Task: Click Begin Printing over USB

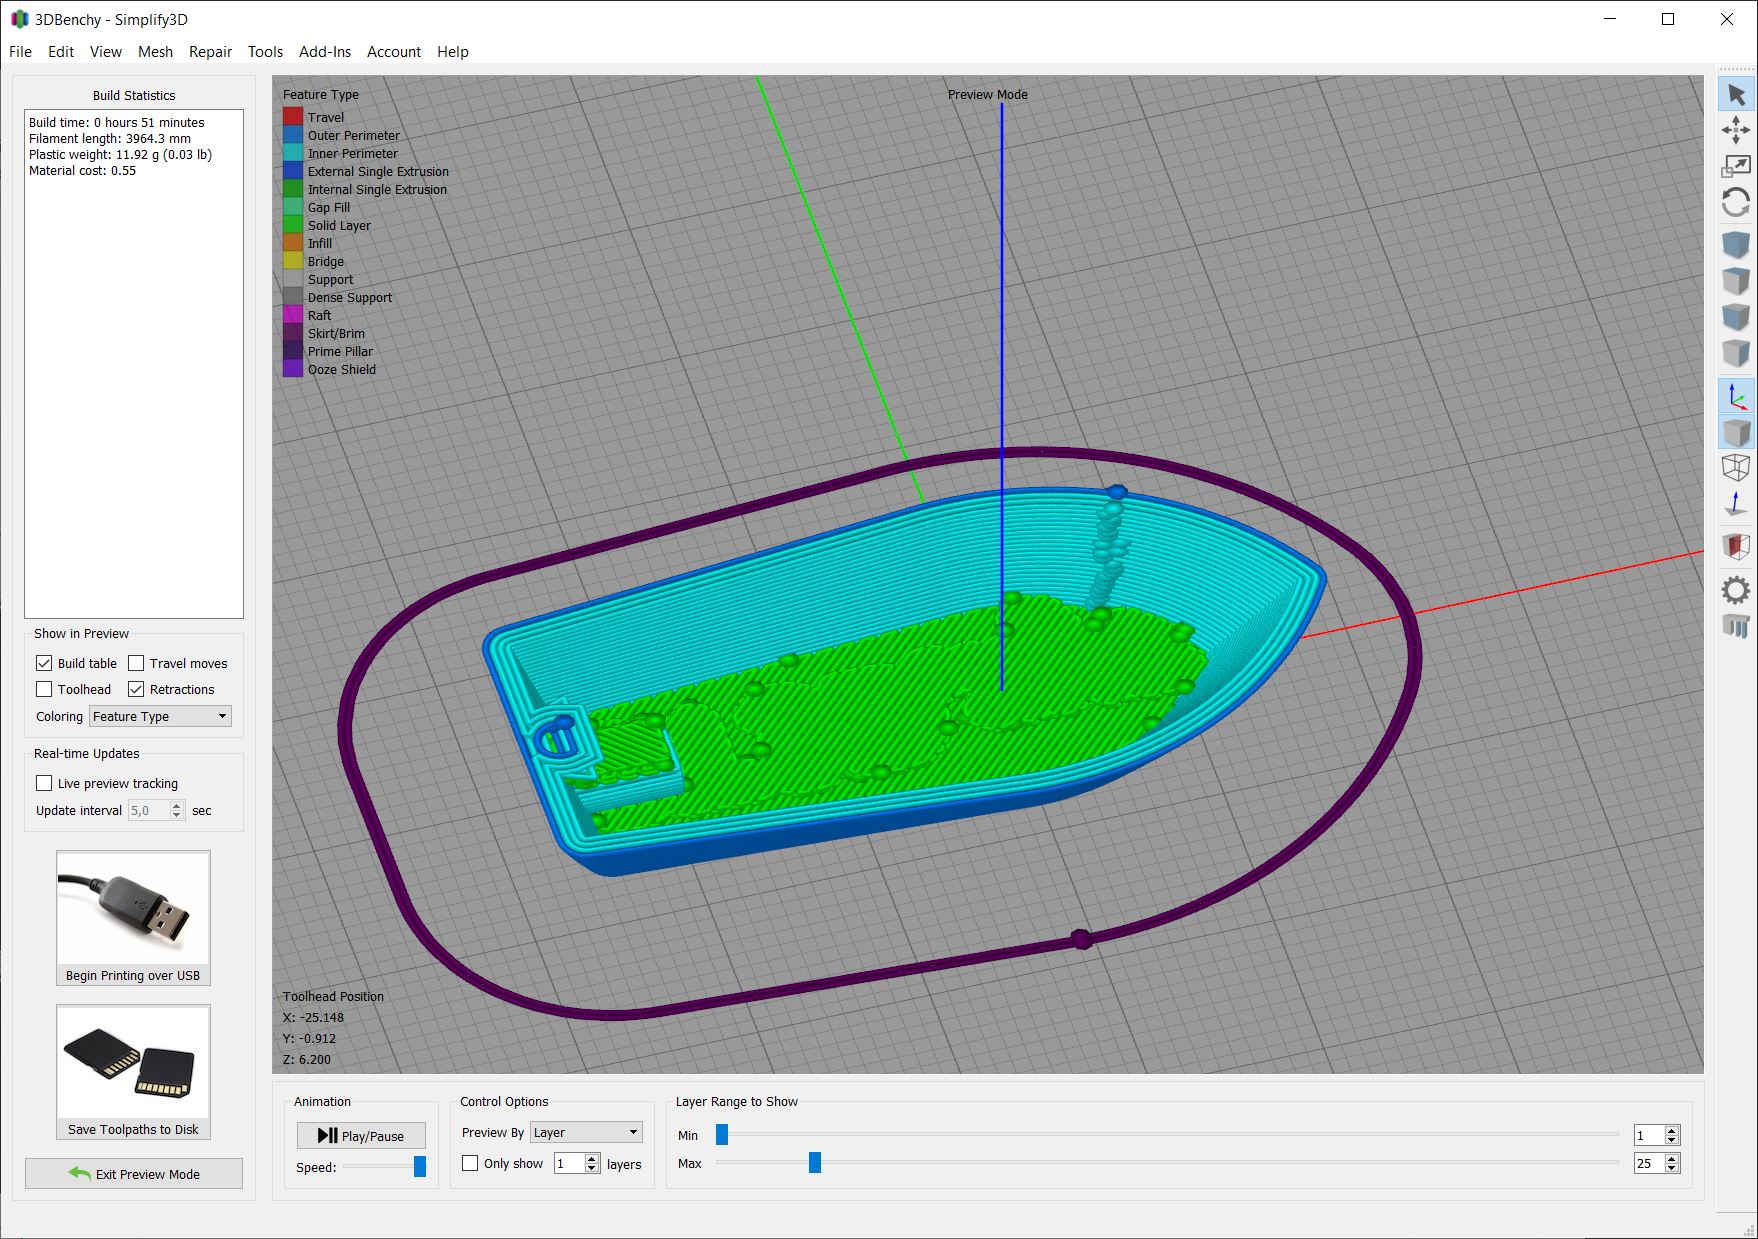Action: click(x=133, y=918)
